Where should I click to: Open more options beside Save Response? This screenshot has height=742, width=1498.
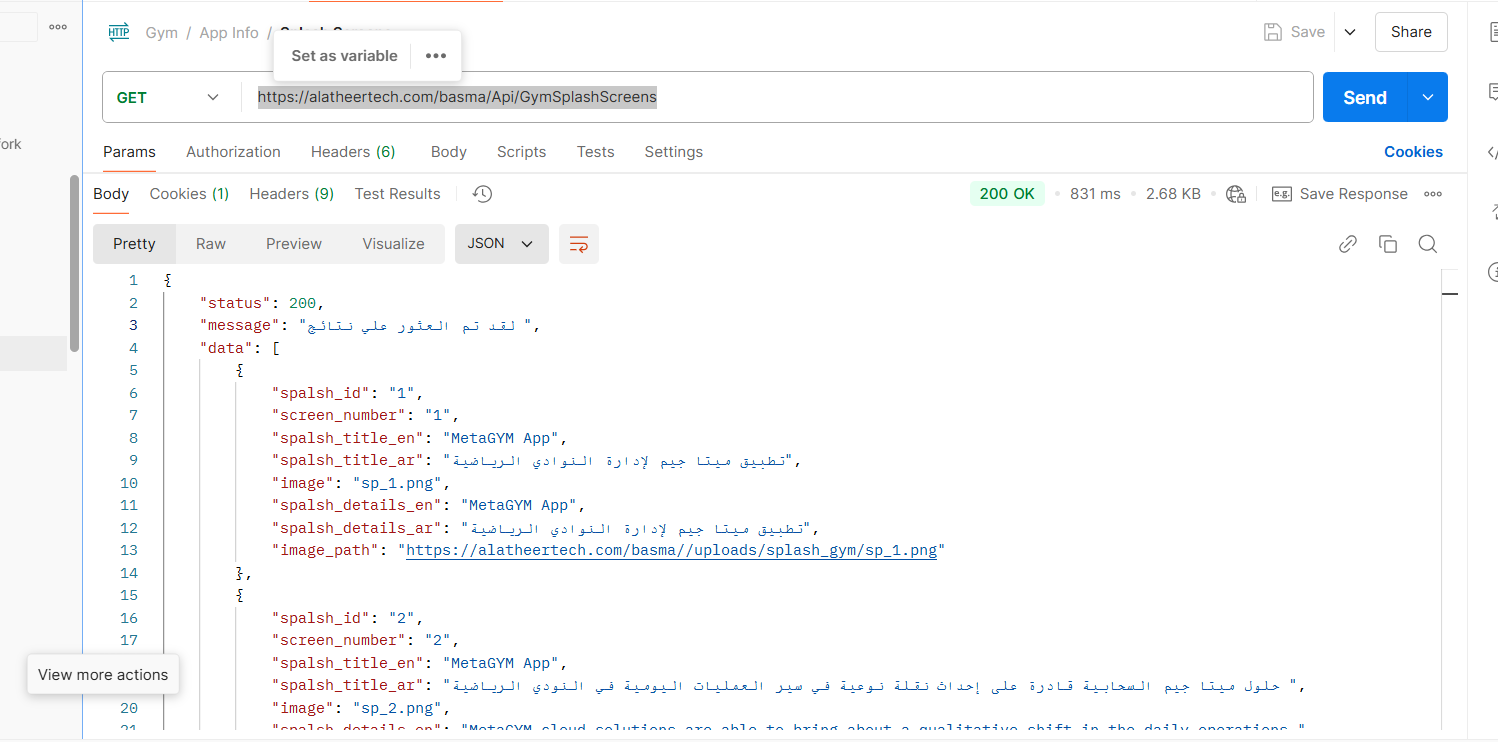1433,194
